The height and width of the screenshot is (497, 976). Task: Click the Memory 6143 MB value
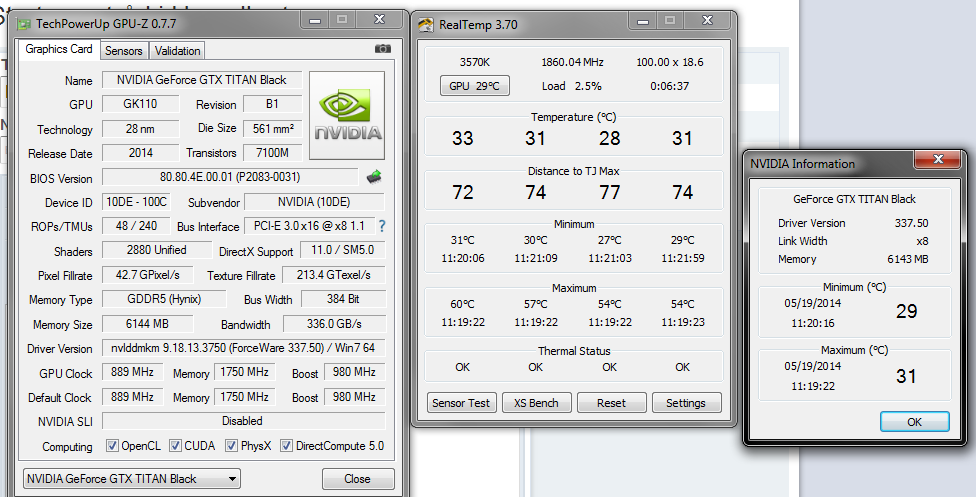(908, 259)
